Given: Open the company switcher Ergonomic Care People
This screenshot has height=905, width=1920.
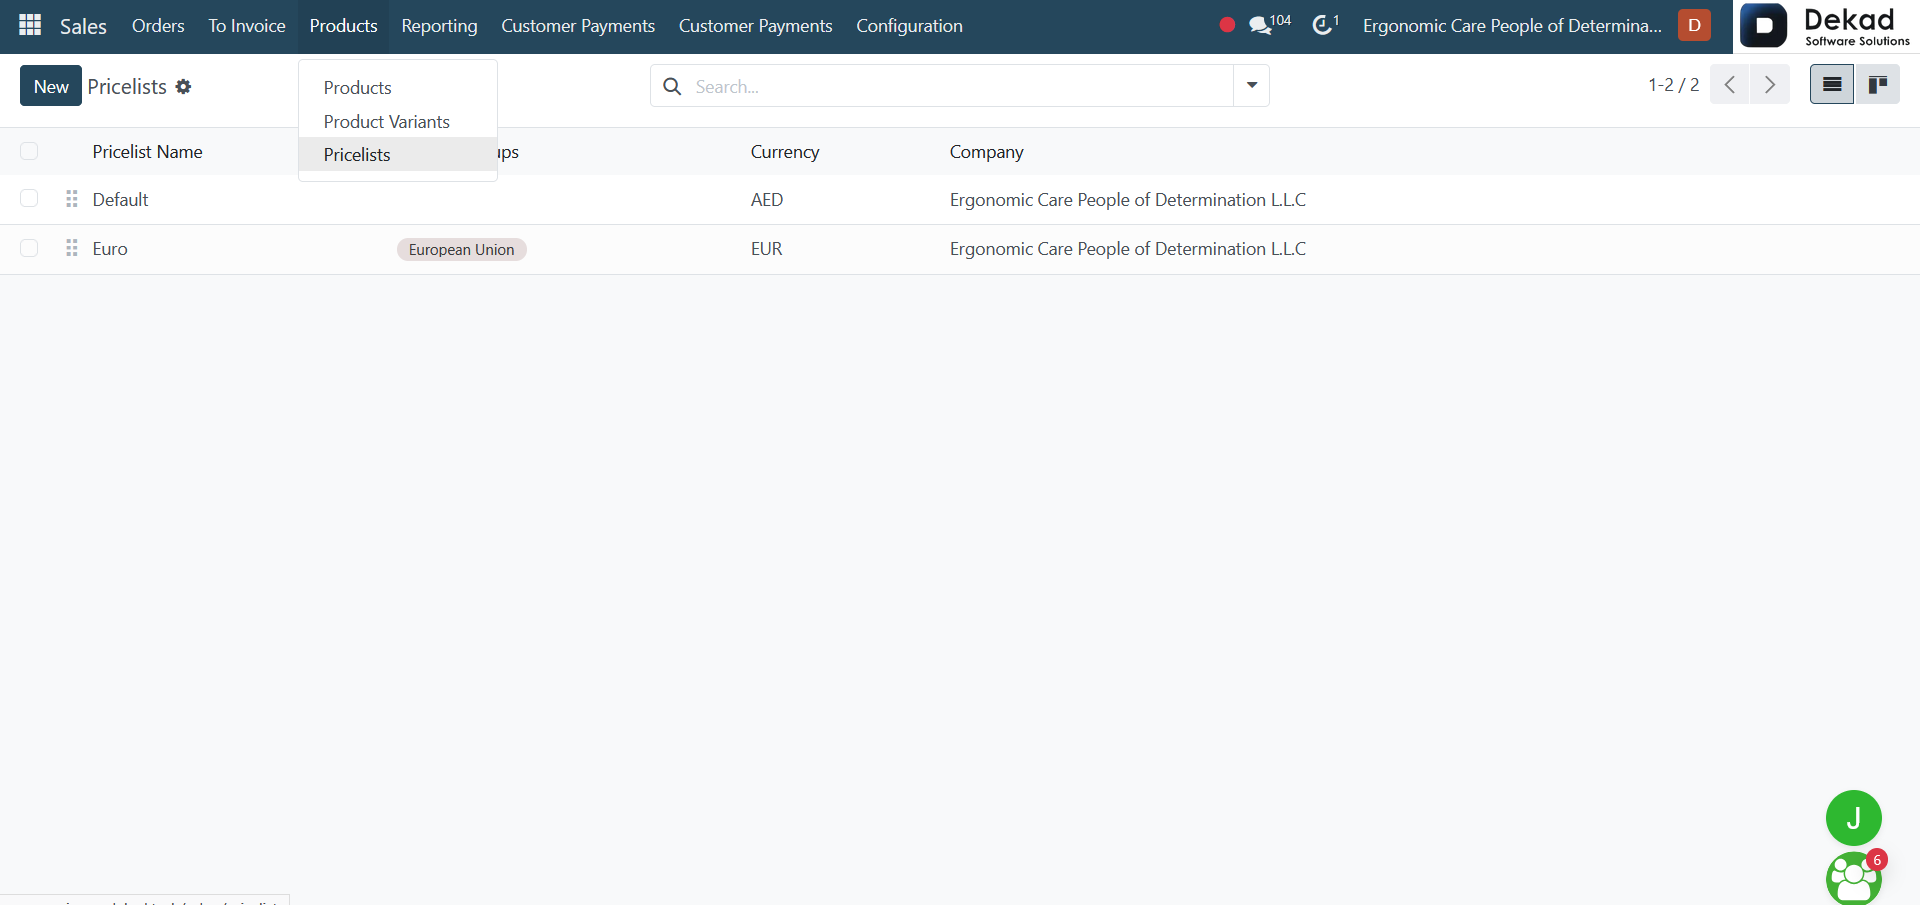Looking at the screenshot, I should click(x=1512, y=26).
